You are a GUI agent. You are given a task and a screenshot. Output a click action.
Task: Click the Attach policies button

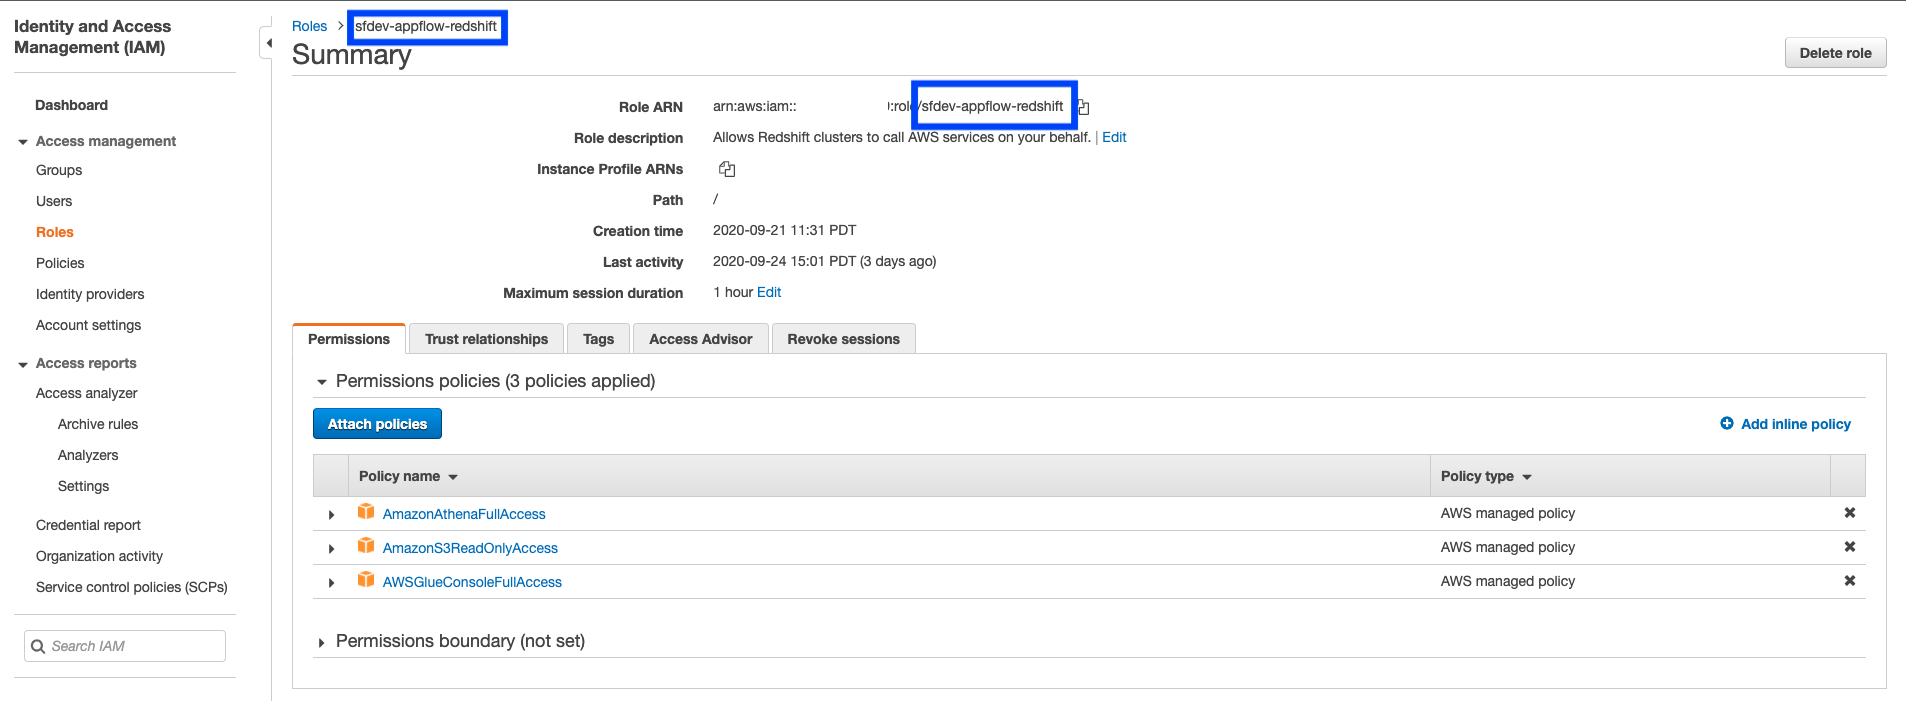[377, 424]
